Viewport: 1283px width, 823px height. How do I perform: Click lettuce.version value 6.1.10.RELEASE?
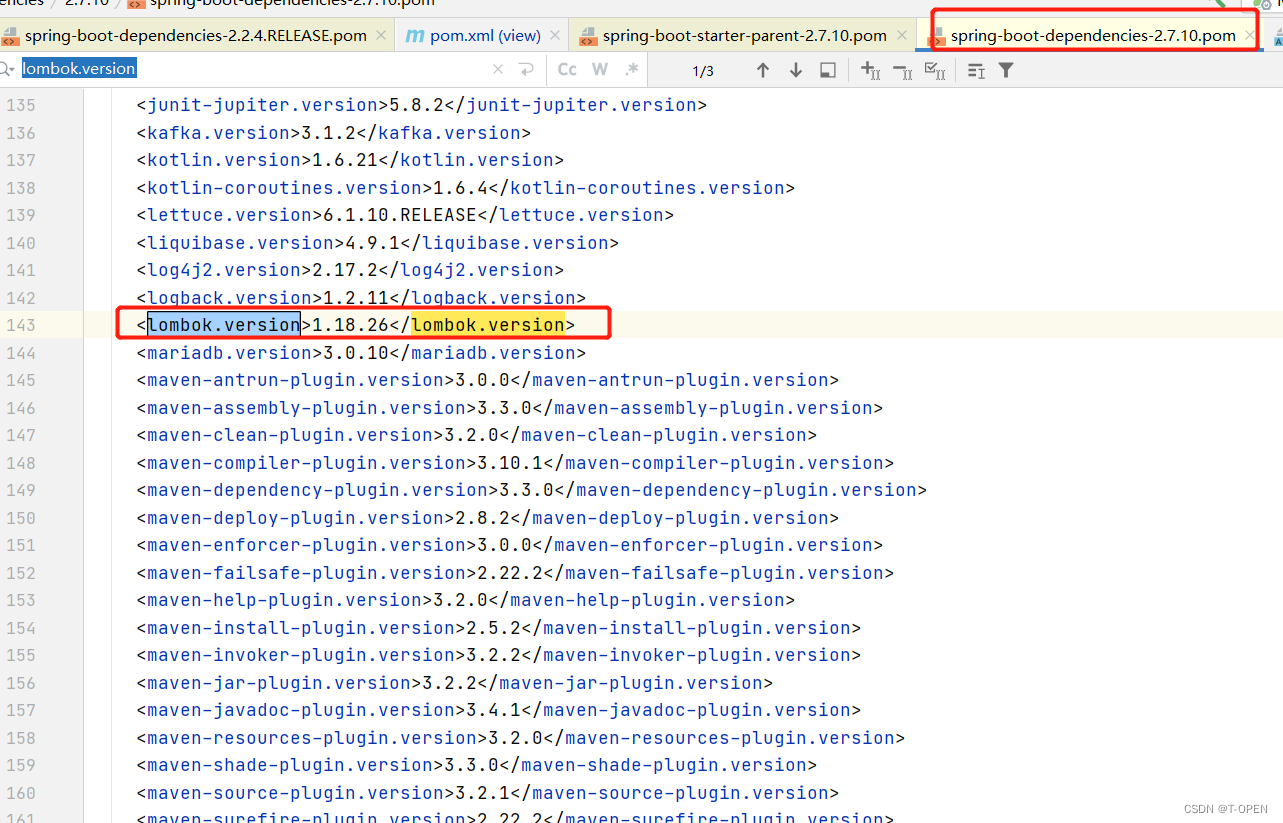[x=400, y=215]
